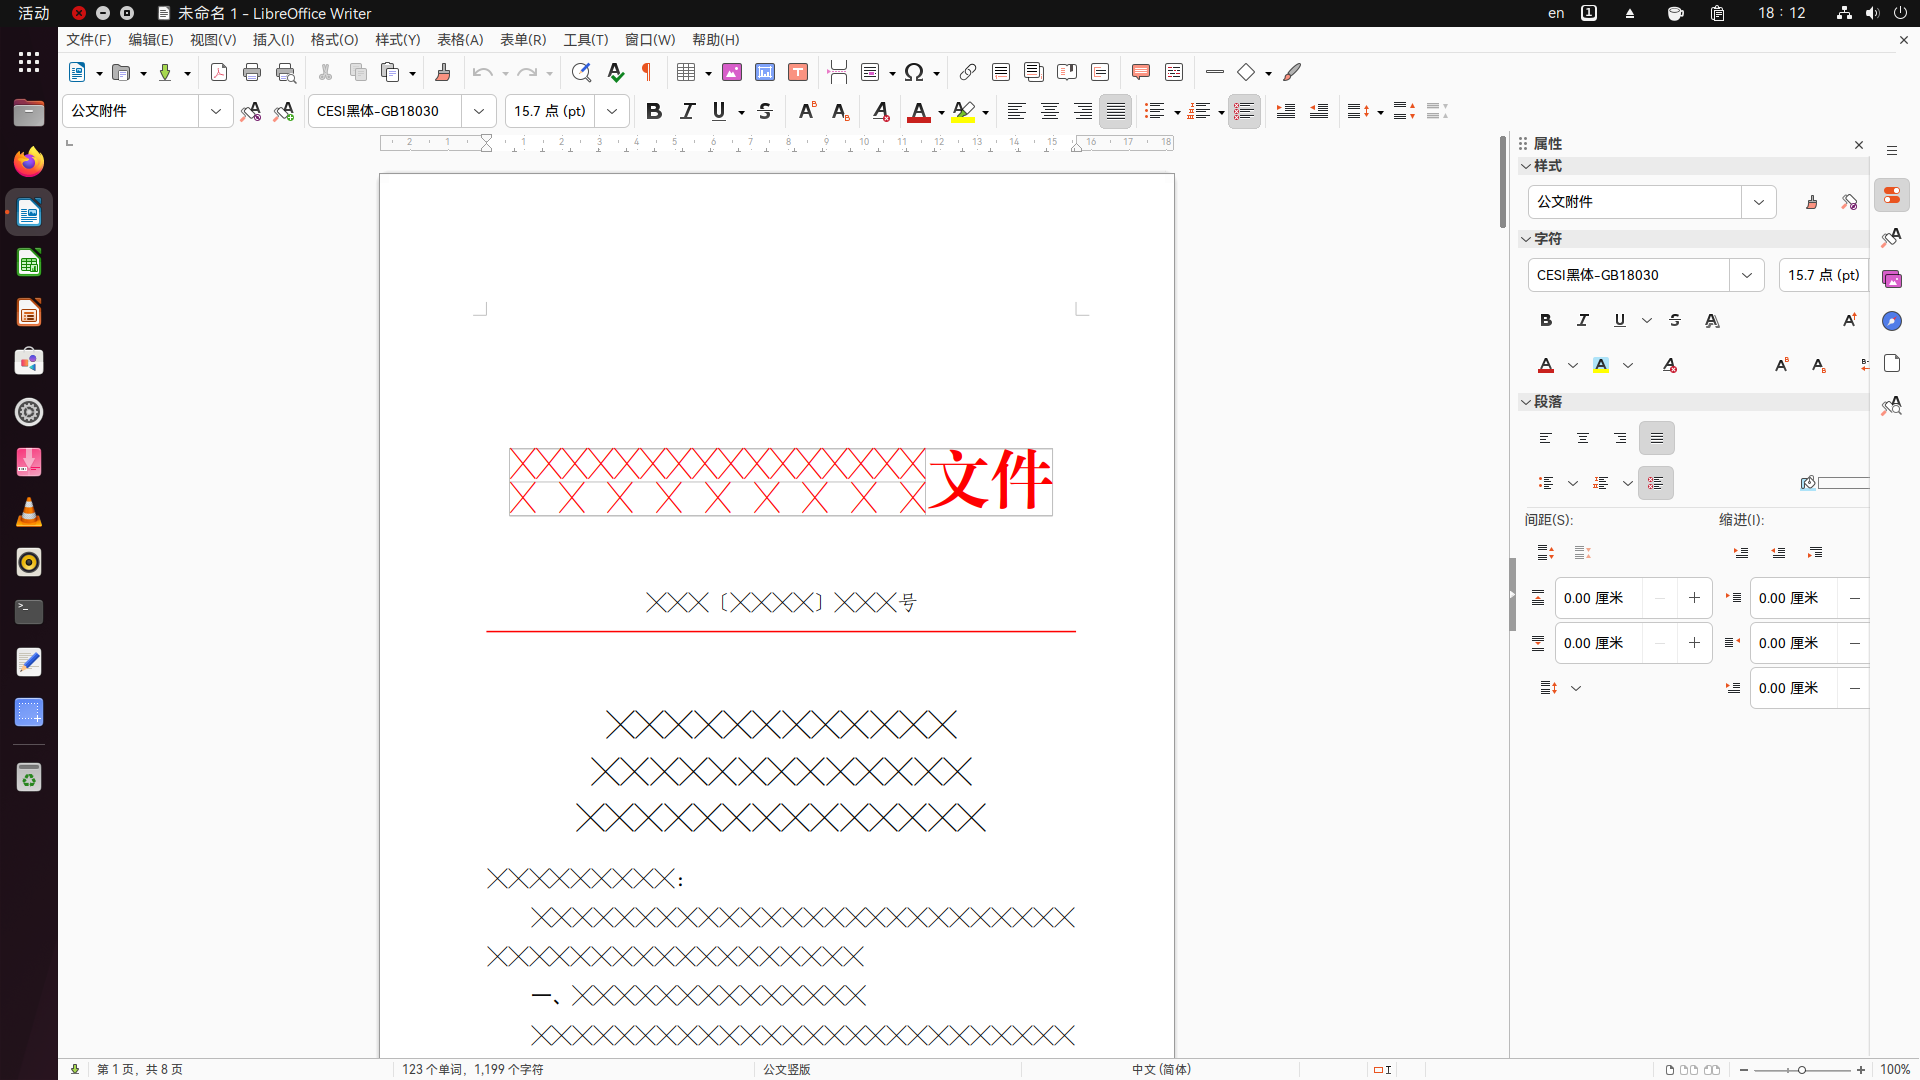Click the Copy icon
This screenshot has height=1080, width=1920.
[358, 72]
